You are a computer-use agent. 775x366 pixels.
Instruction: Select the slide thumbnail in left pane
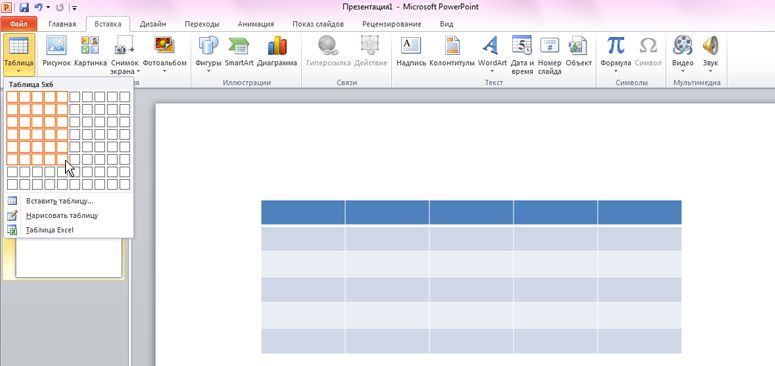pos(69,257)
